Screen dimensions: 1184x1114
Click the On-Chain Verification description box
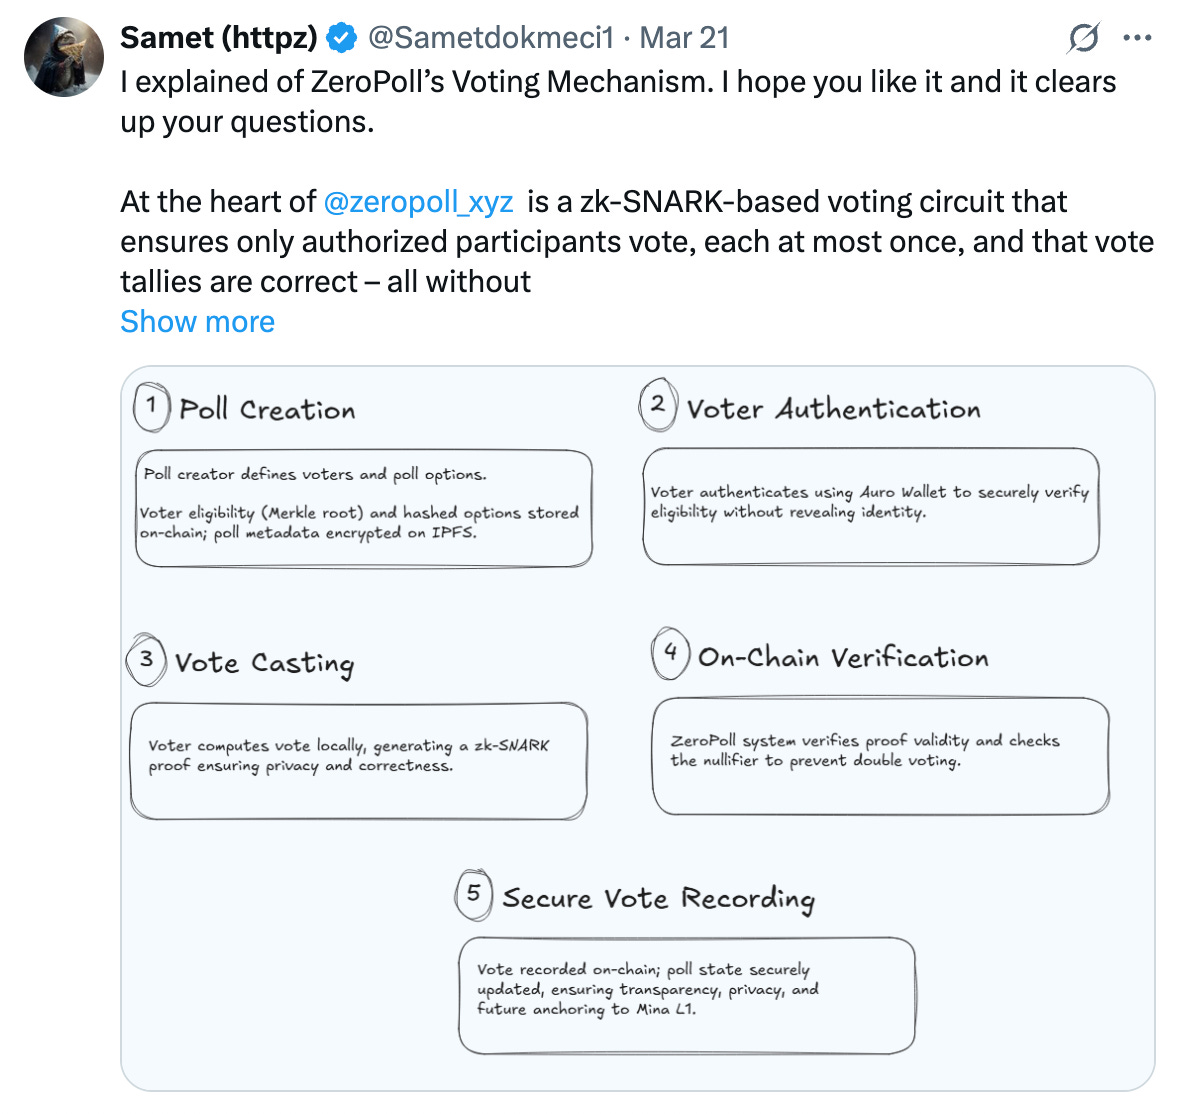pos(880,756)
